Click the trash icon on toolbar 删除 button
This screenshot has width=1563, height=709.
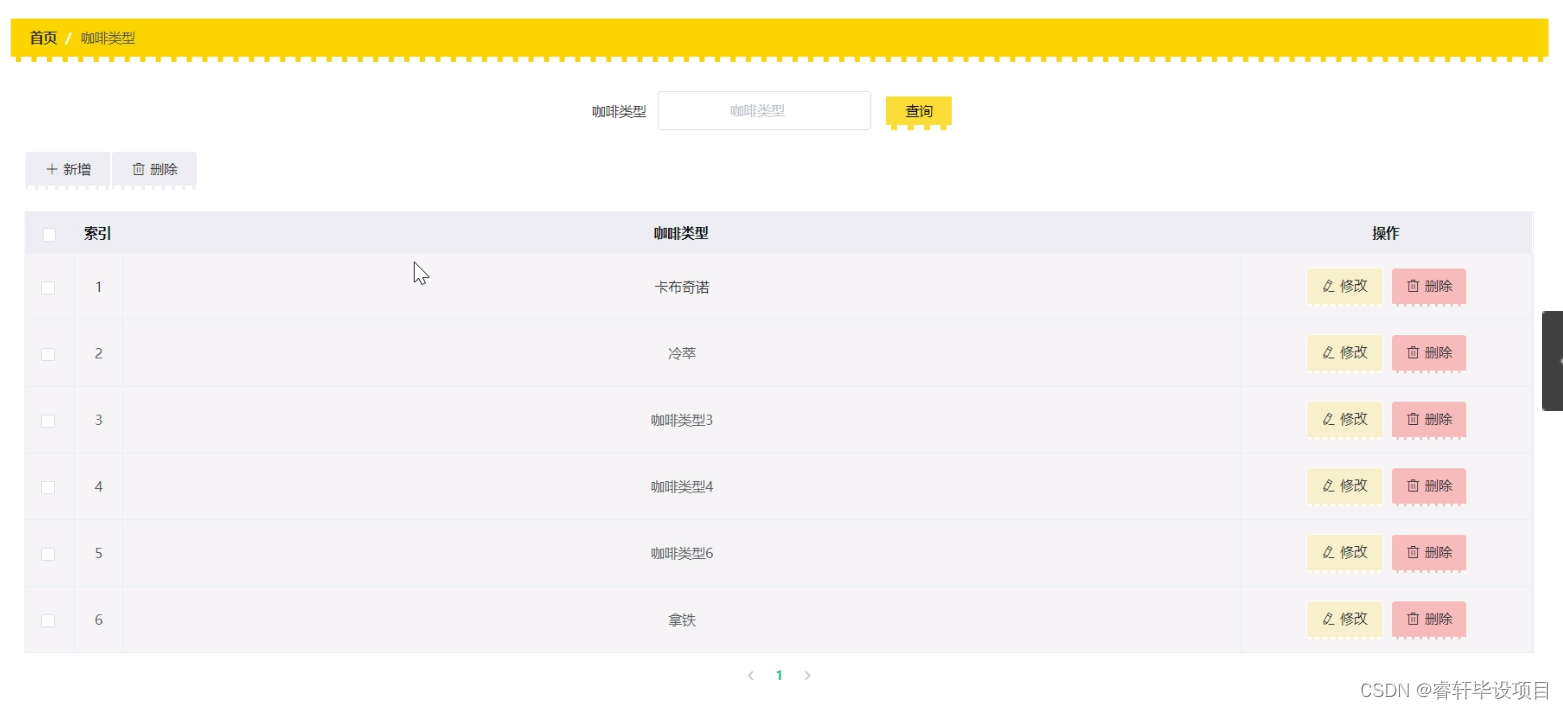click(139, 168)
